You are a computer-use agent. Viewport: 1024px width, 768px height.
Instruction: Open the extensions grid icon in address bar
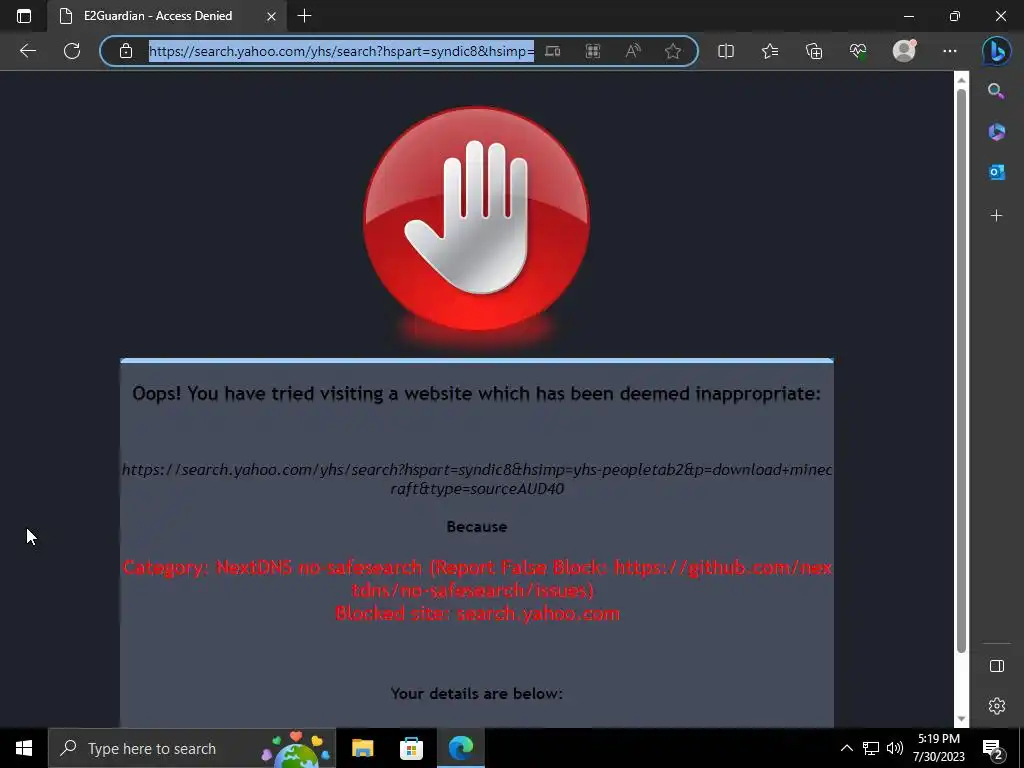point(592,51)
